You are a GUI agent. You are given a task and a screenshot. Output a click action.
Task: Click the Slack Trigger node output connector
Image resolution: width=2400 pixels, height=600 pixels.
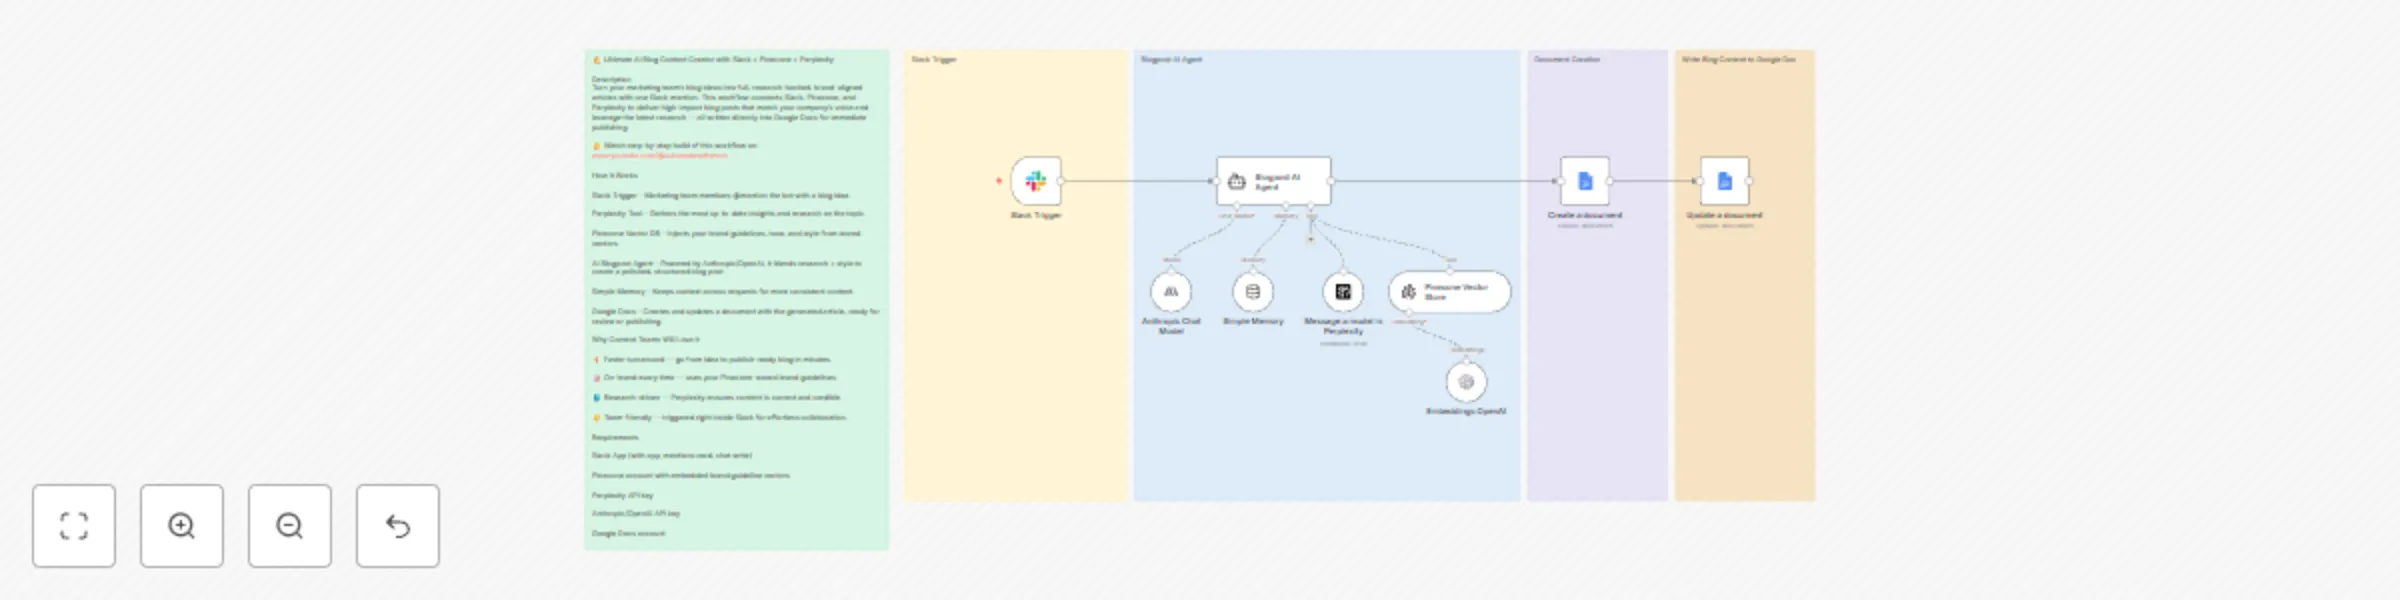click(1061, 181)
